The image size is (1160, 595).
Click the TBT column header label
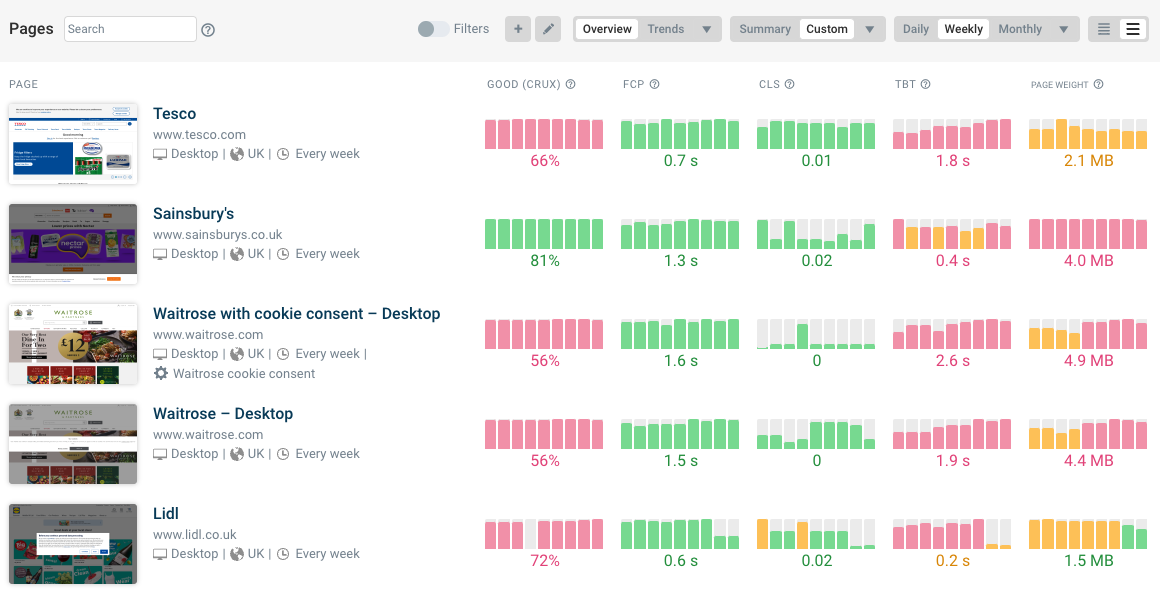[906, 84]
